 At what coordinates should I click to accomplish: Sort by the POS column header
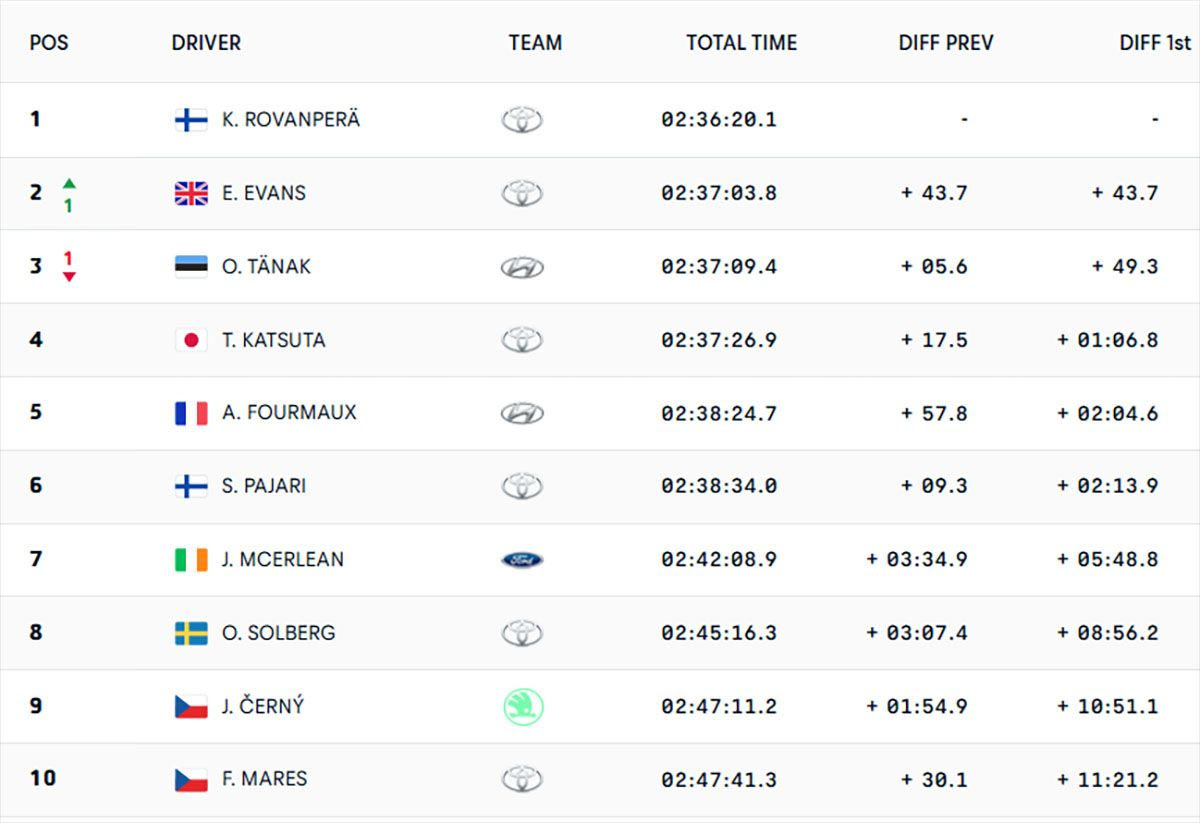tap(49, 43)
